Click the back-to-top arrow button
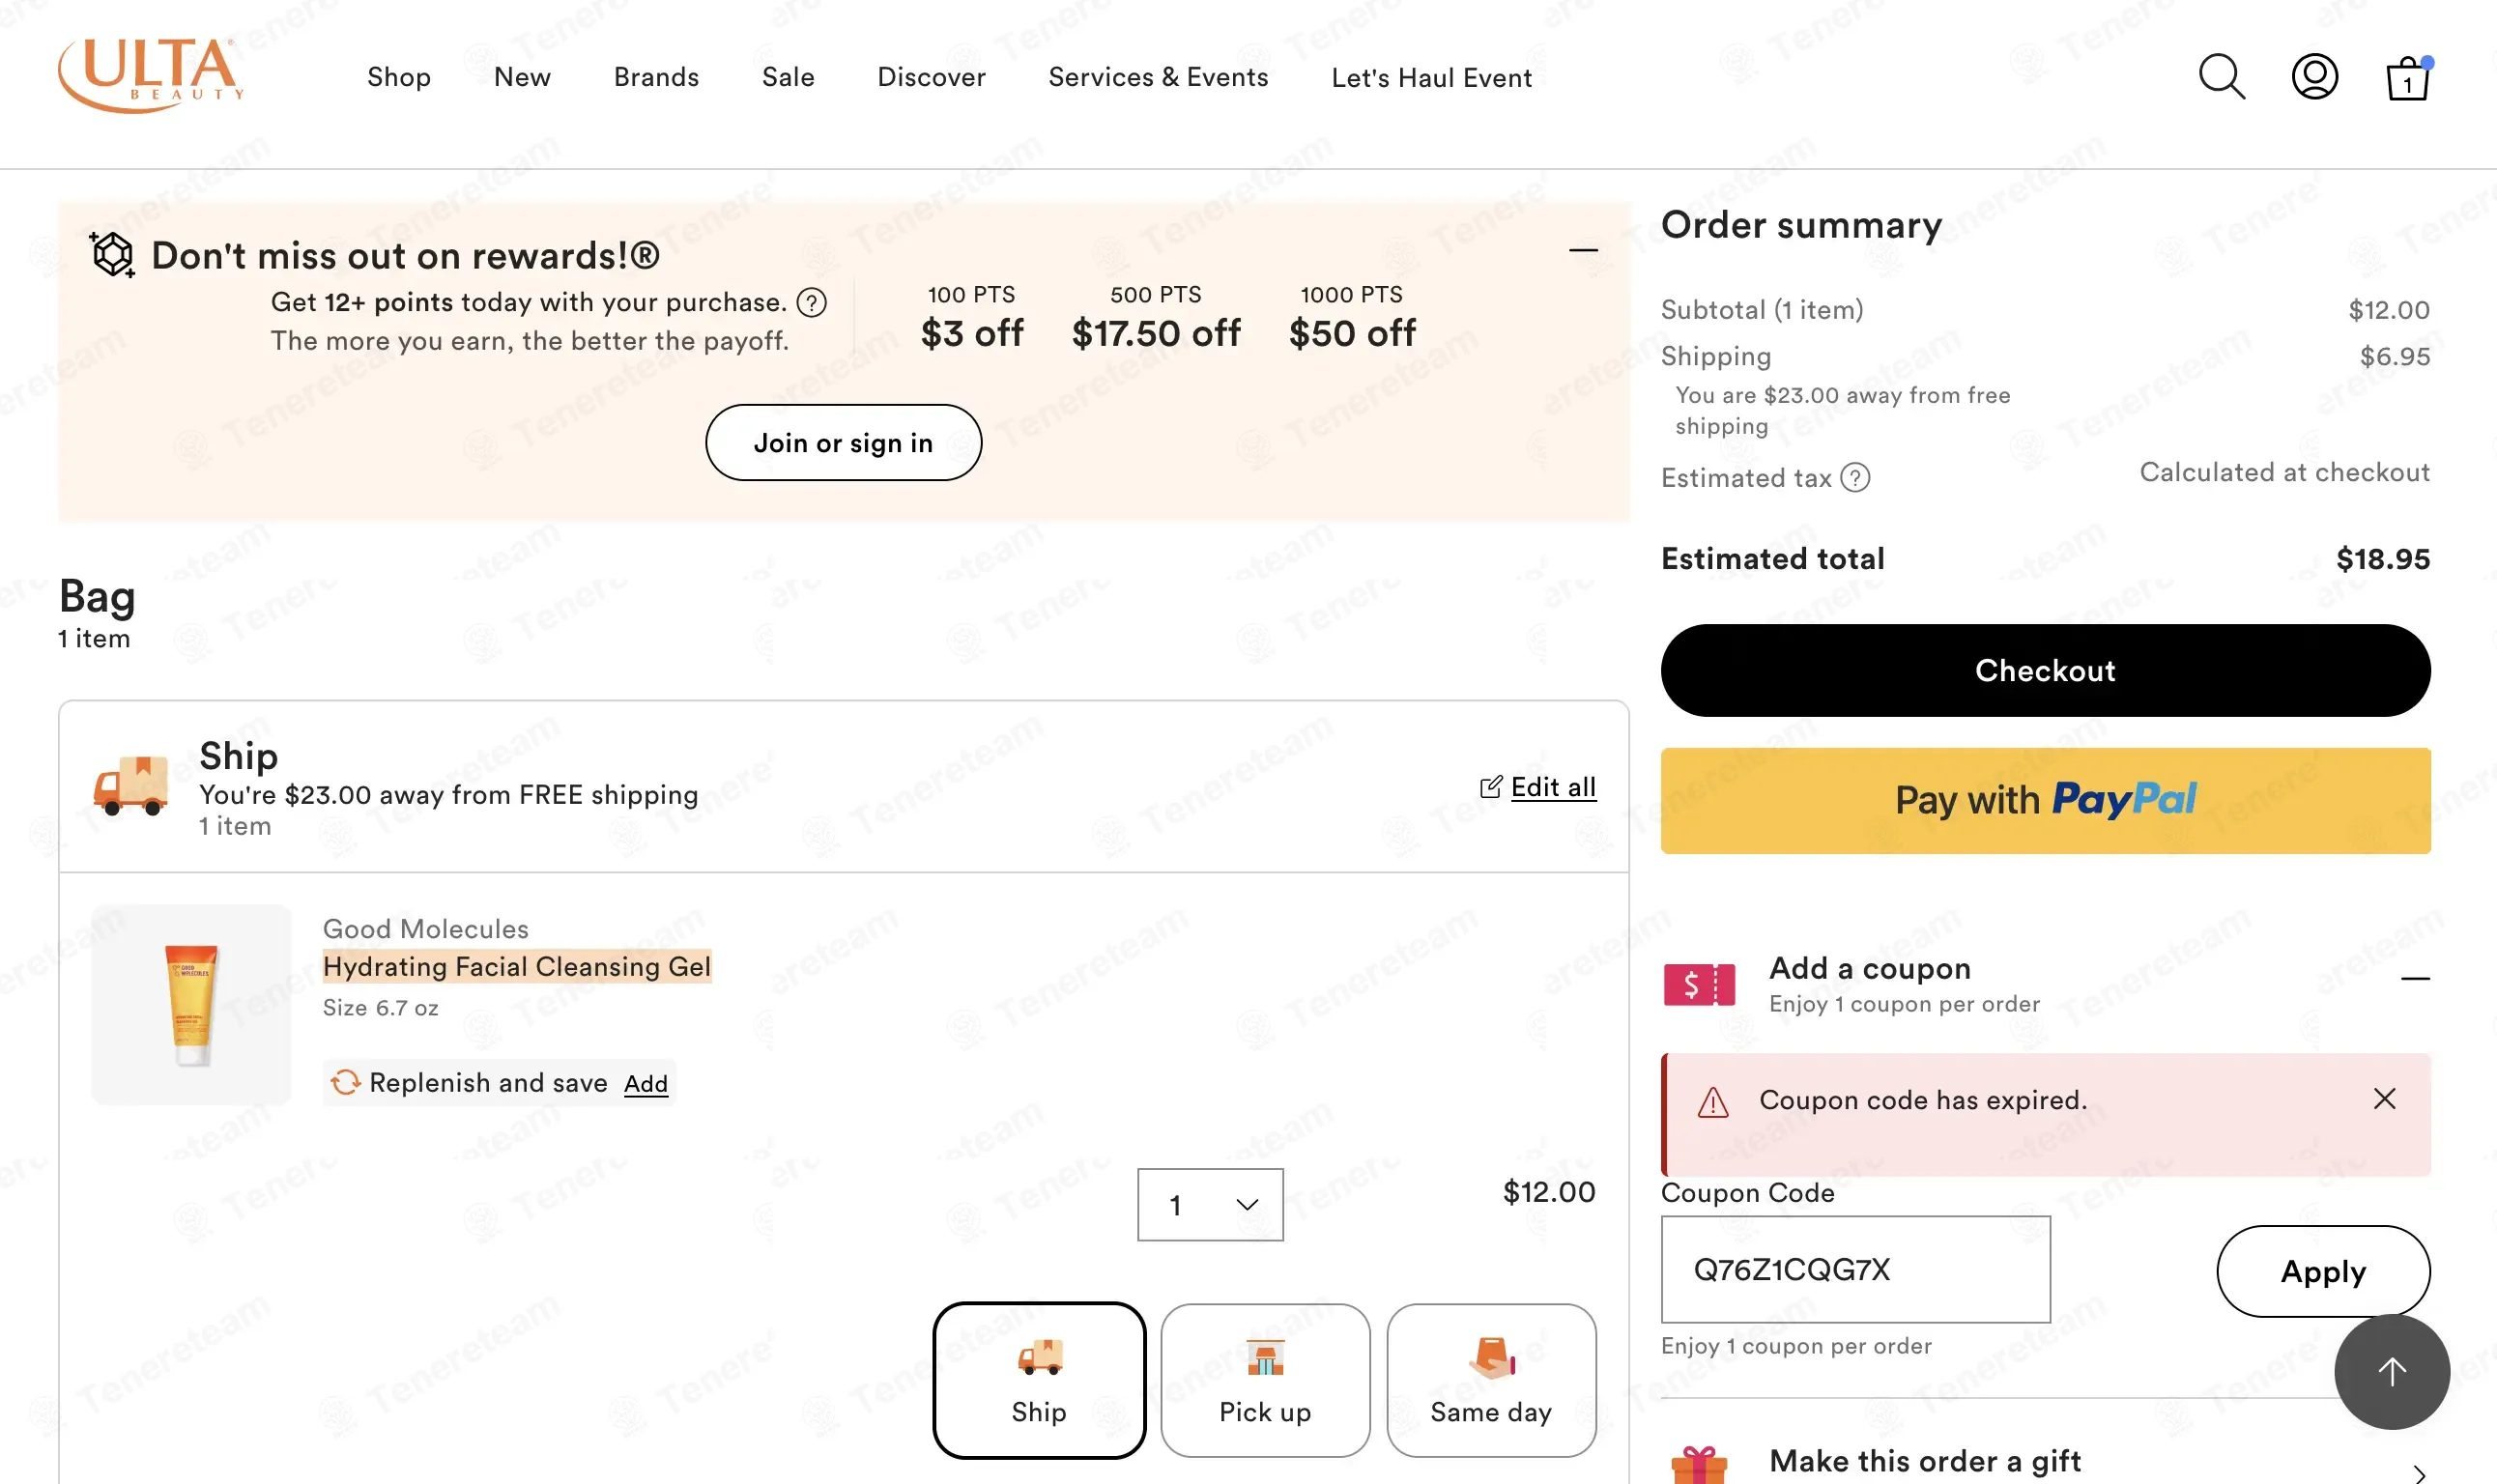 2391,1372
